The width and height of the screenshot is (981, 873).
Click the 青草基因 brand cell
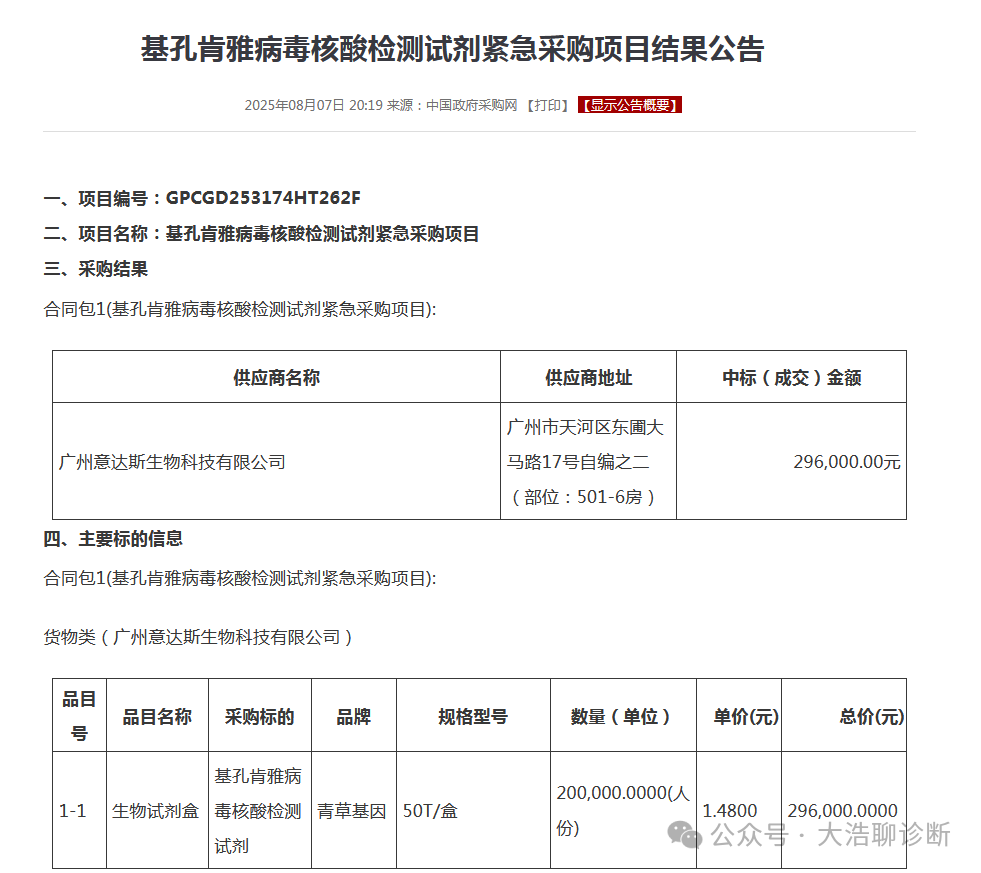[x=352, y=810]
